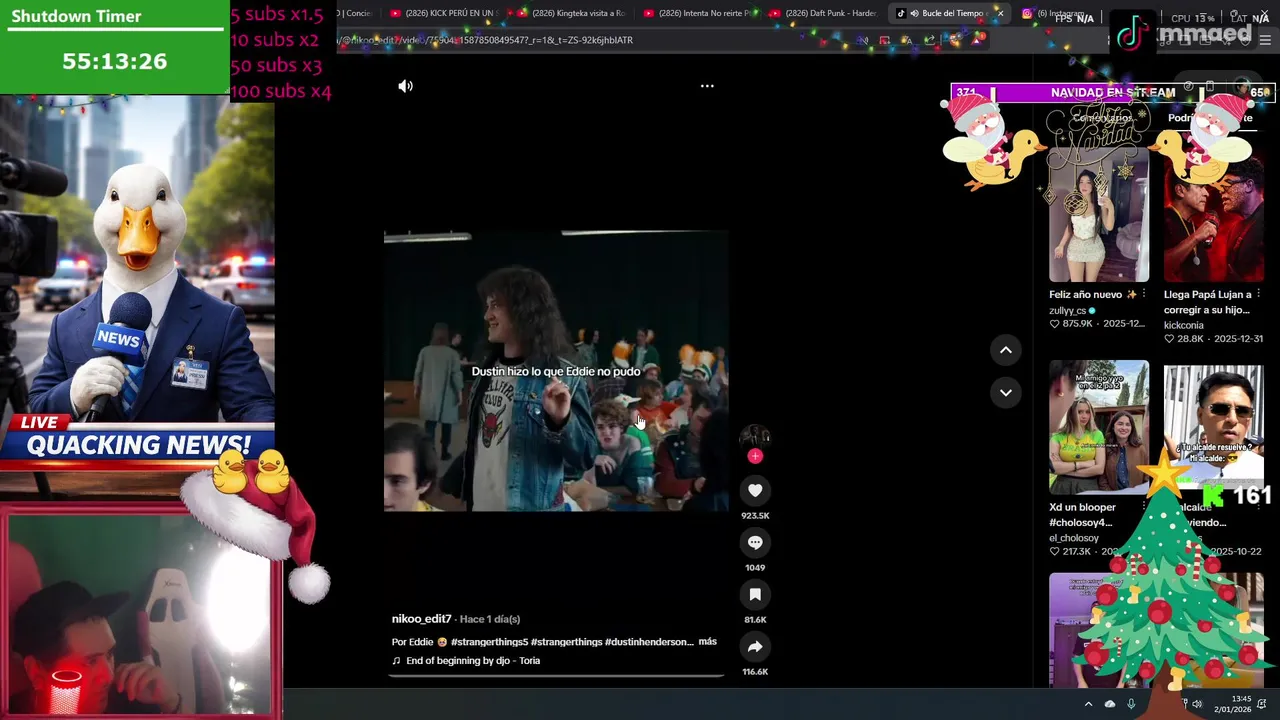The image size is (1280, 720).
Task: Visit the el_cholosoy profile
Action: point(1074,538)
